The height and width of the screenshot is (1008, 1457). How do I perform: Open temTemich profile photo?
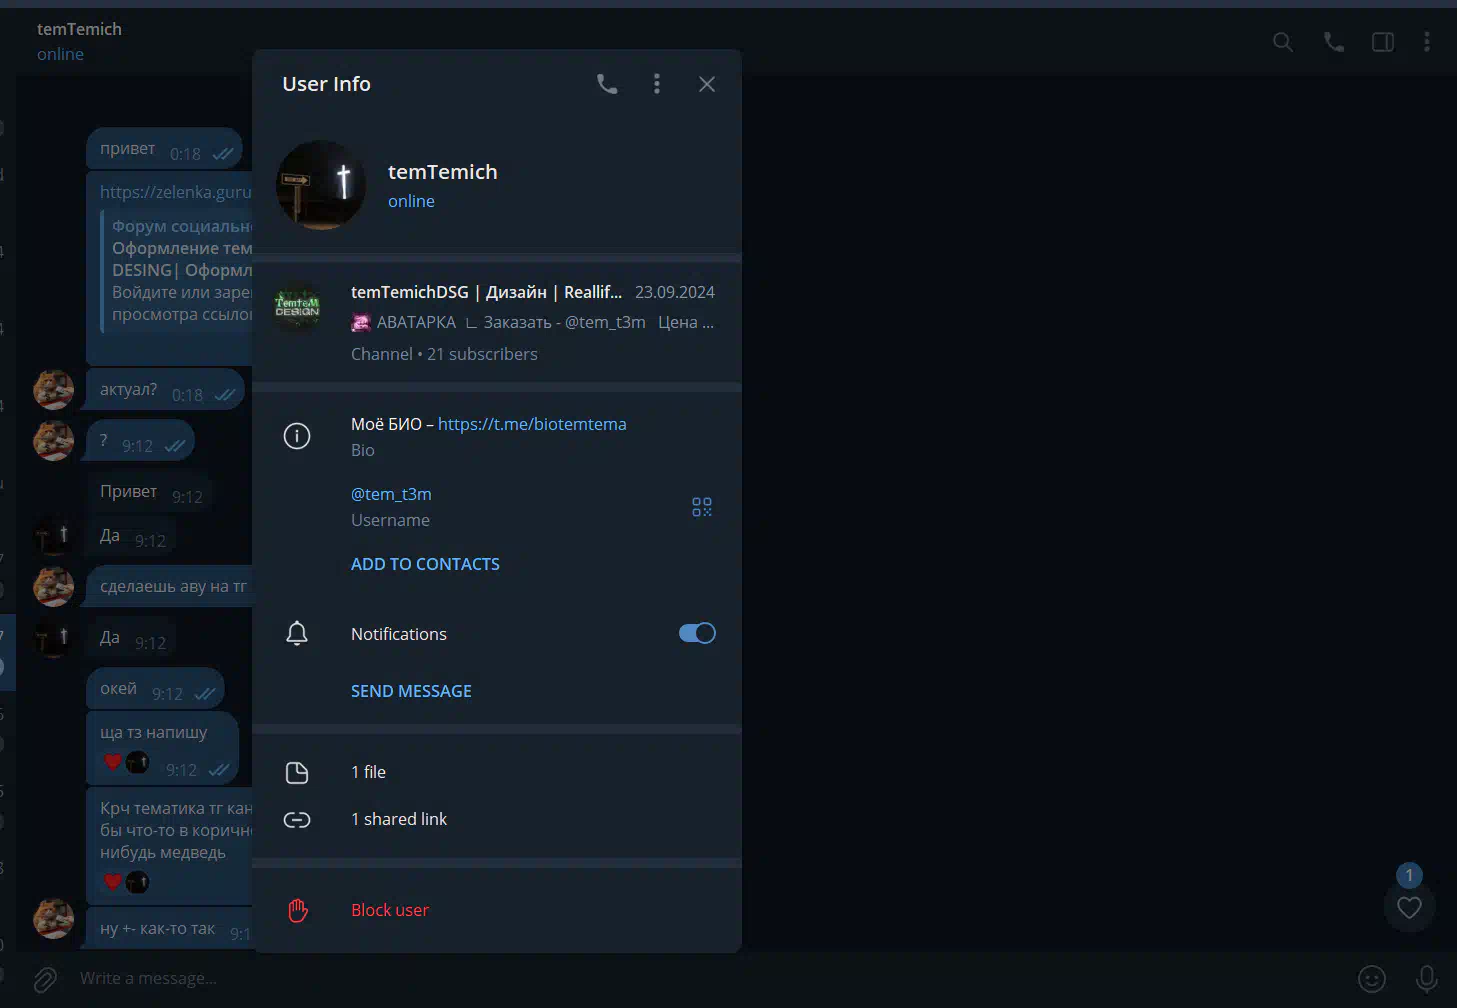(321, 185)
